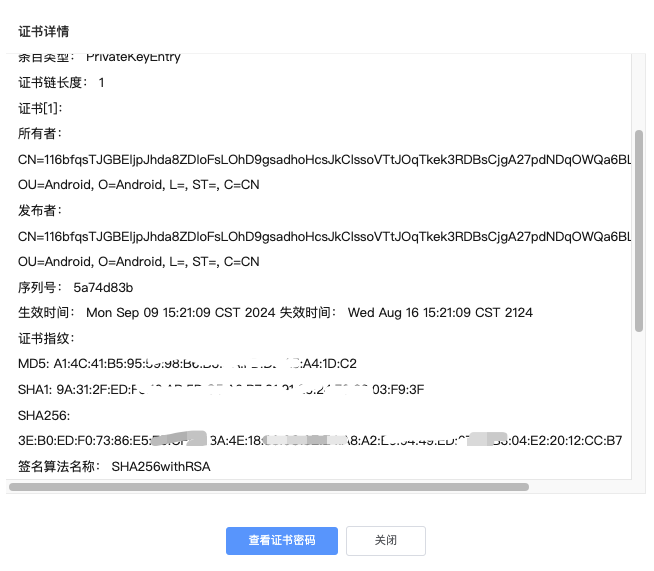
Task: Click the 证书链长度 row
Action: click(x=61, y=83)
